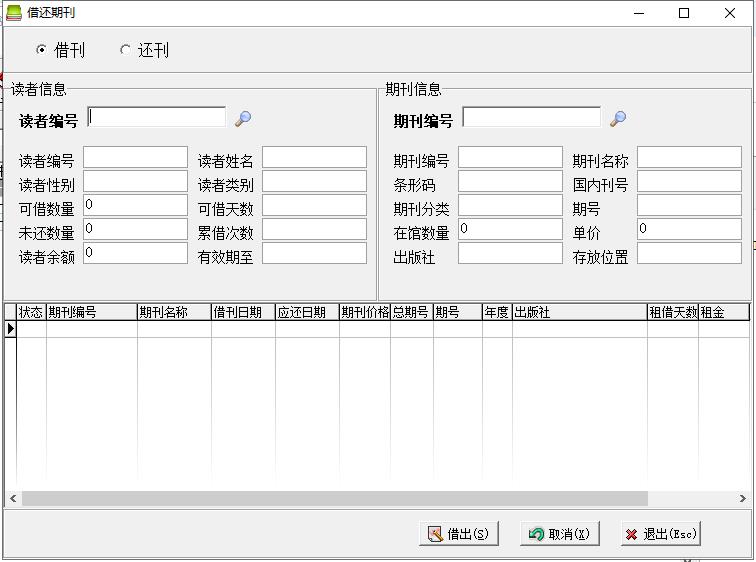Click the 期号 field in periodical info
Image resolution: width=756 pixels, height=562 pixels.
coord(689,205)
